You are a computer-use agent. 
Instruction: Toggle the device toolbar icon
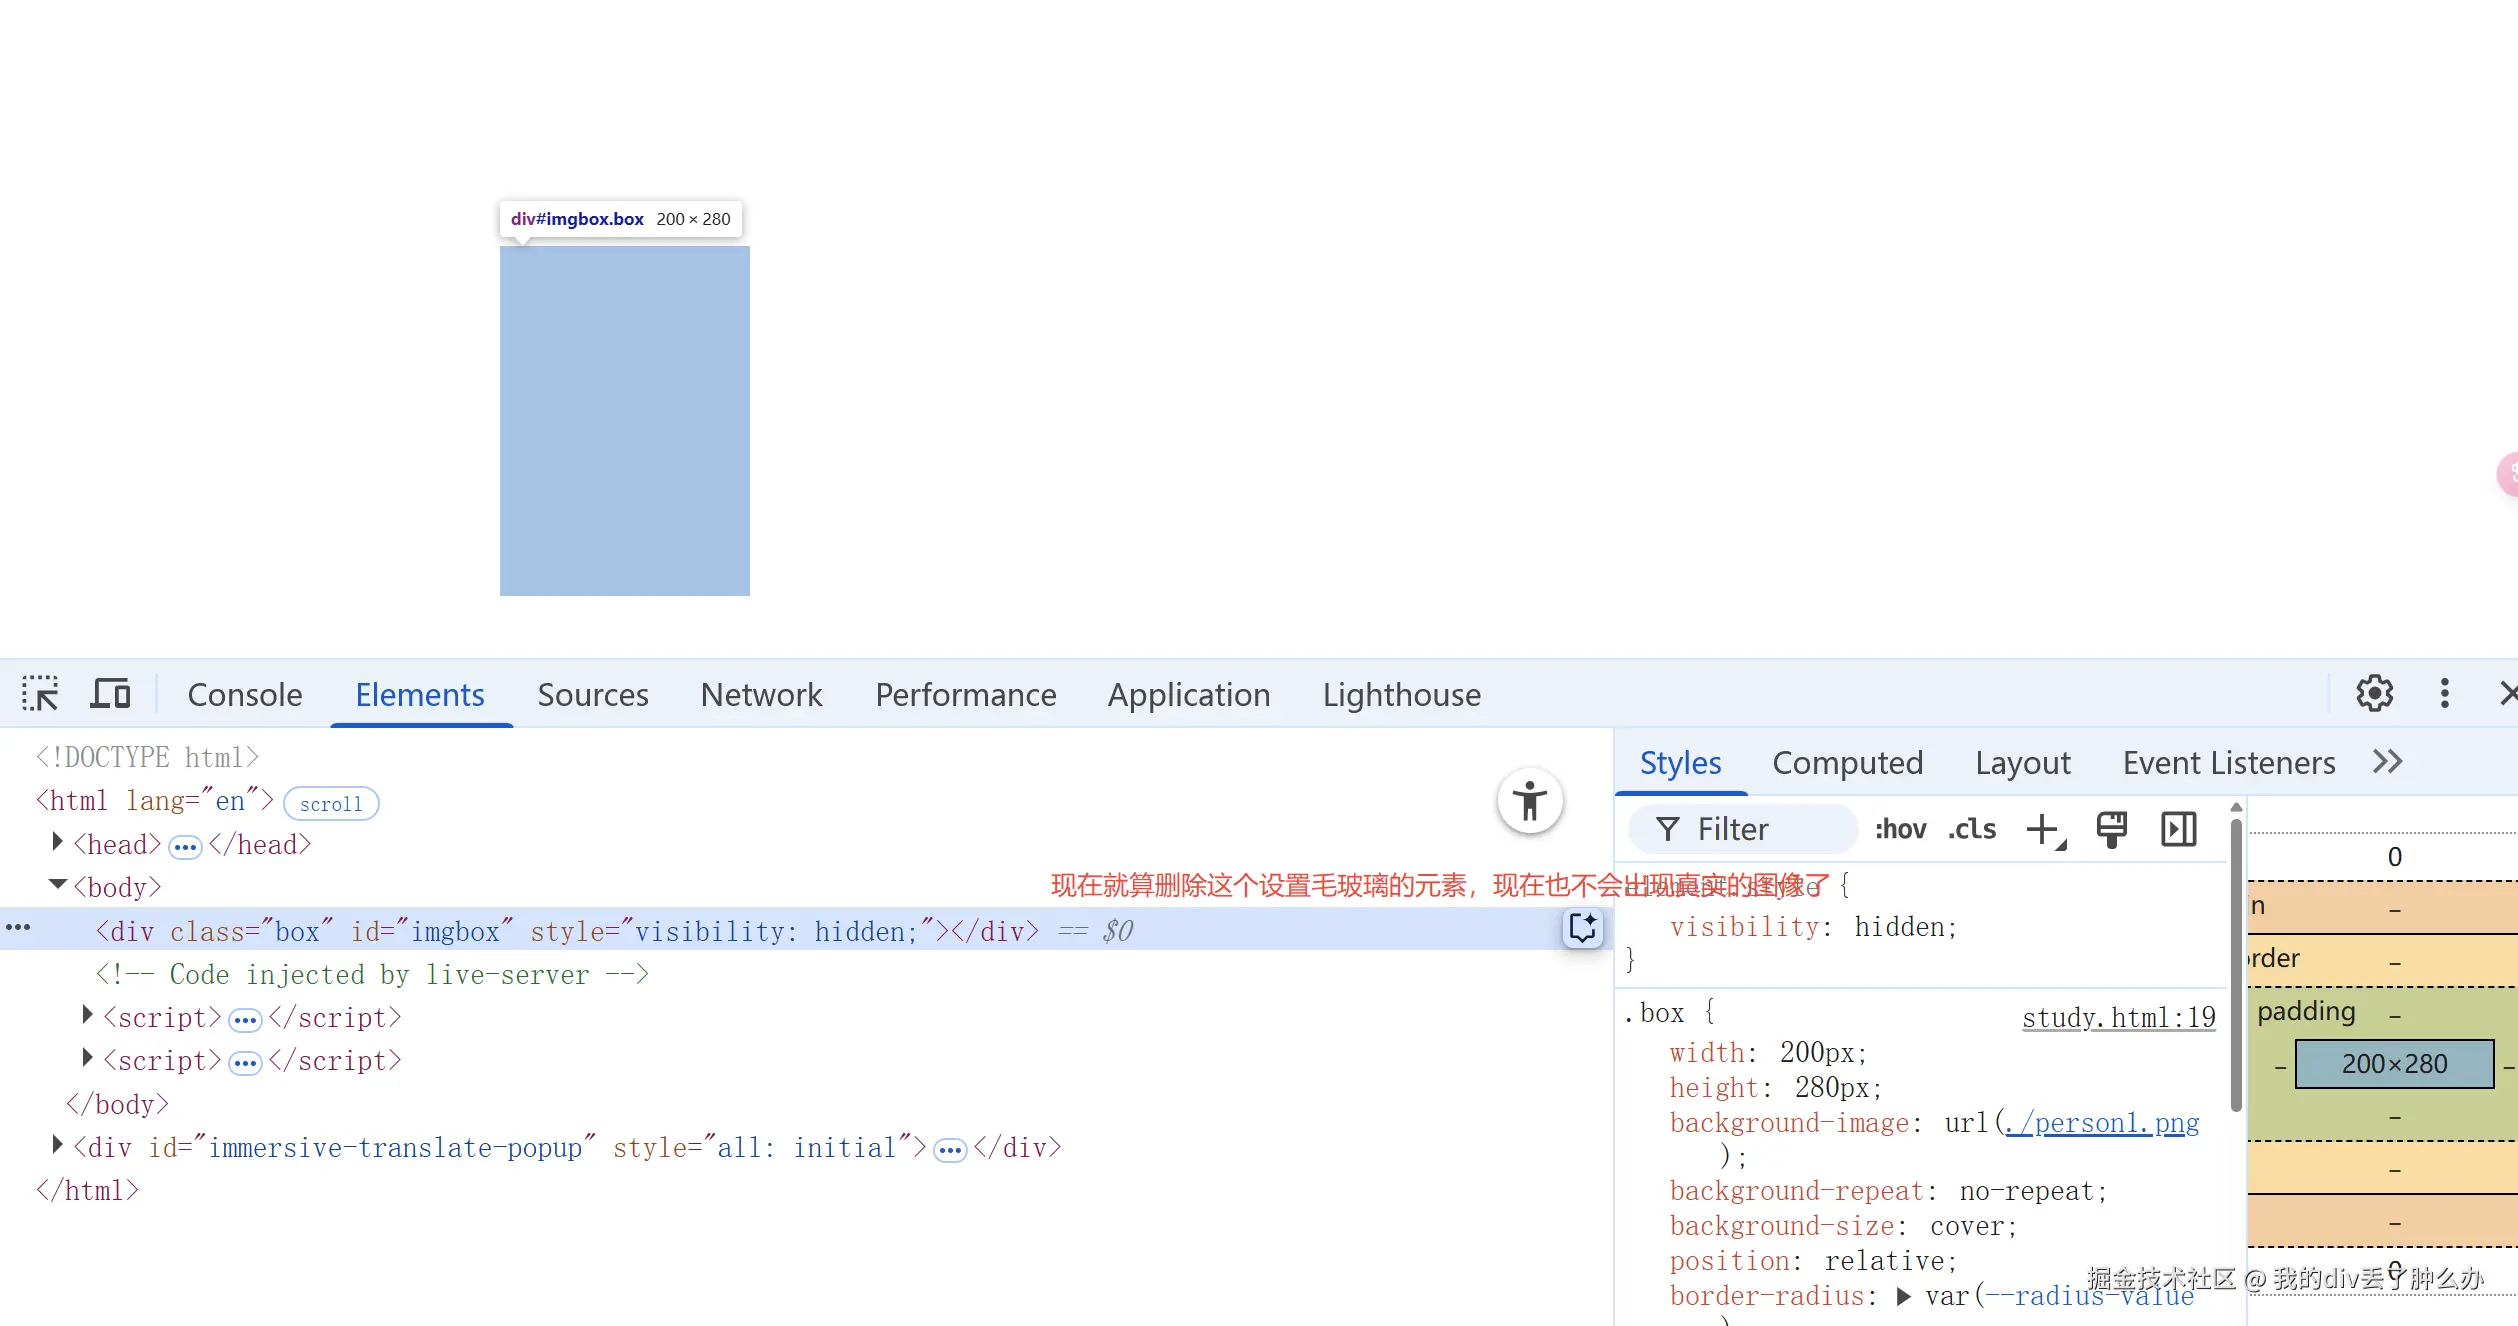(x=110, y=693)
